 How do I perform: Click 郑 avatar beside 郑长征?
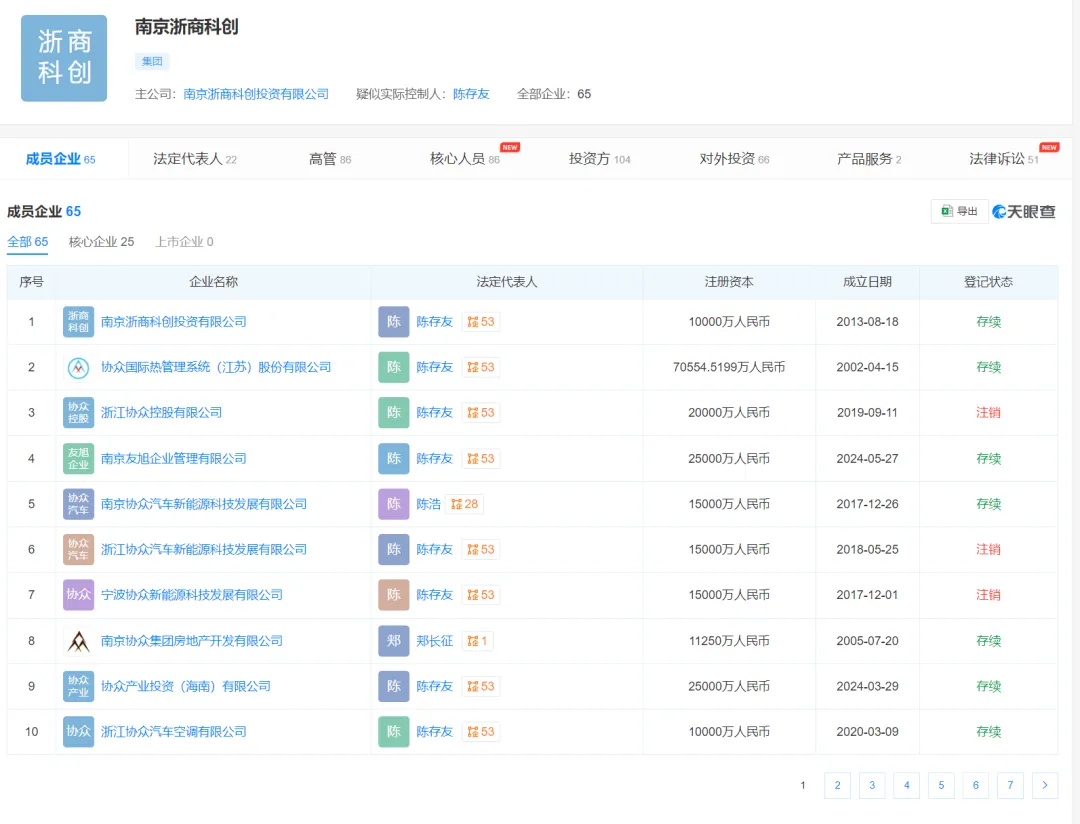pyautogui.click(x=394, y=641)
